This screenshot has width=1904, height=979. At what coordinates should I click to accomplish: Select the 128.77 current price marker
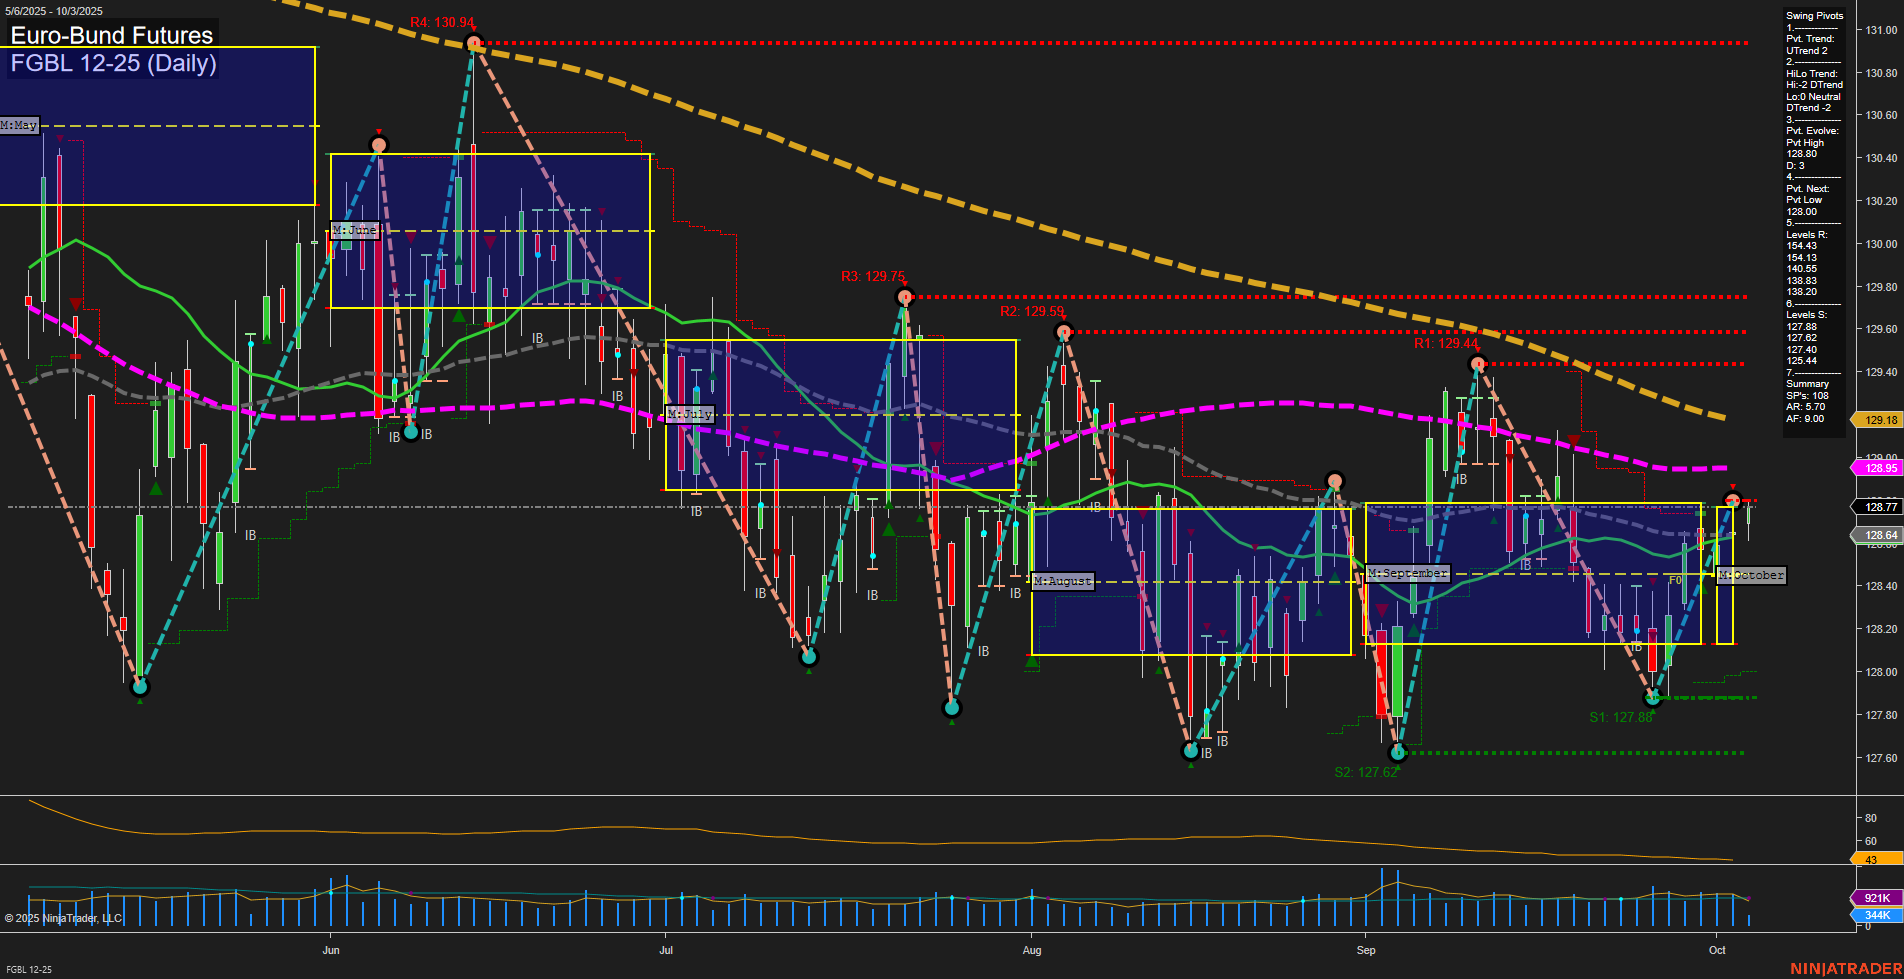1876,507
